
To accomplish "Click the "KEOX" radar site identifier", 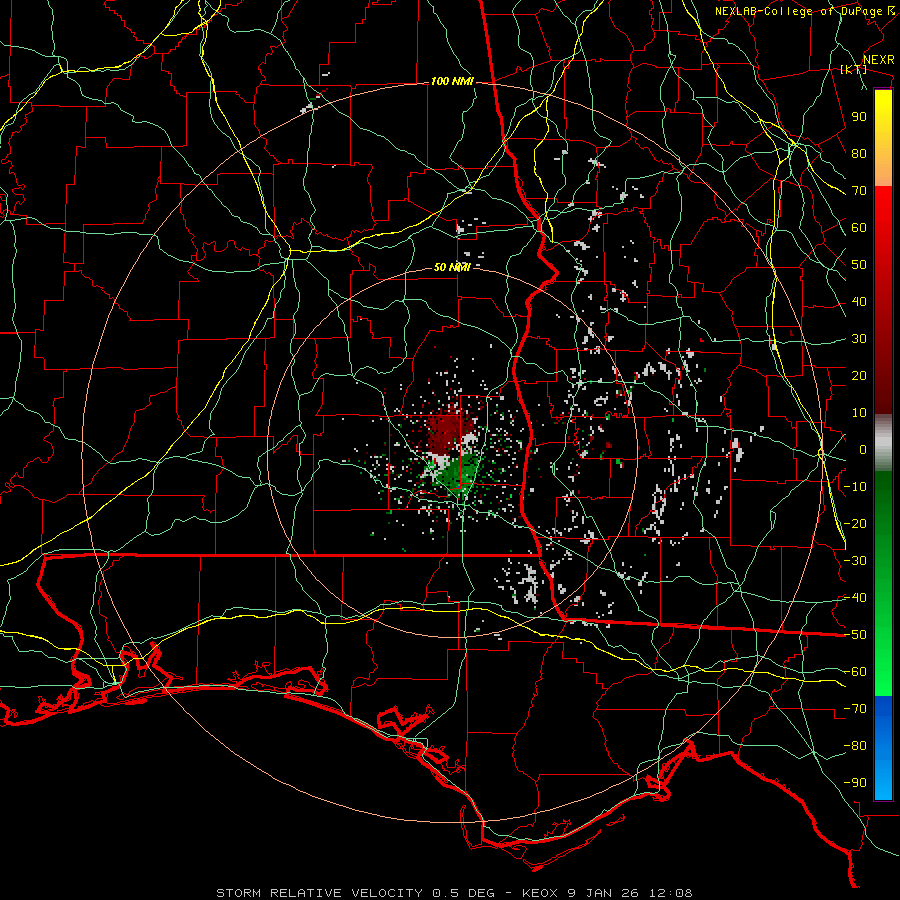I will tap(540, 893).
